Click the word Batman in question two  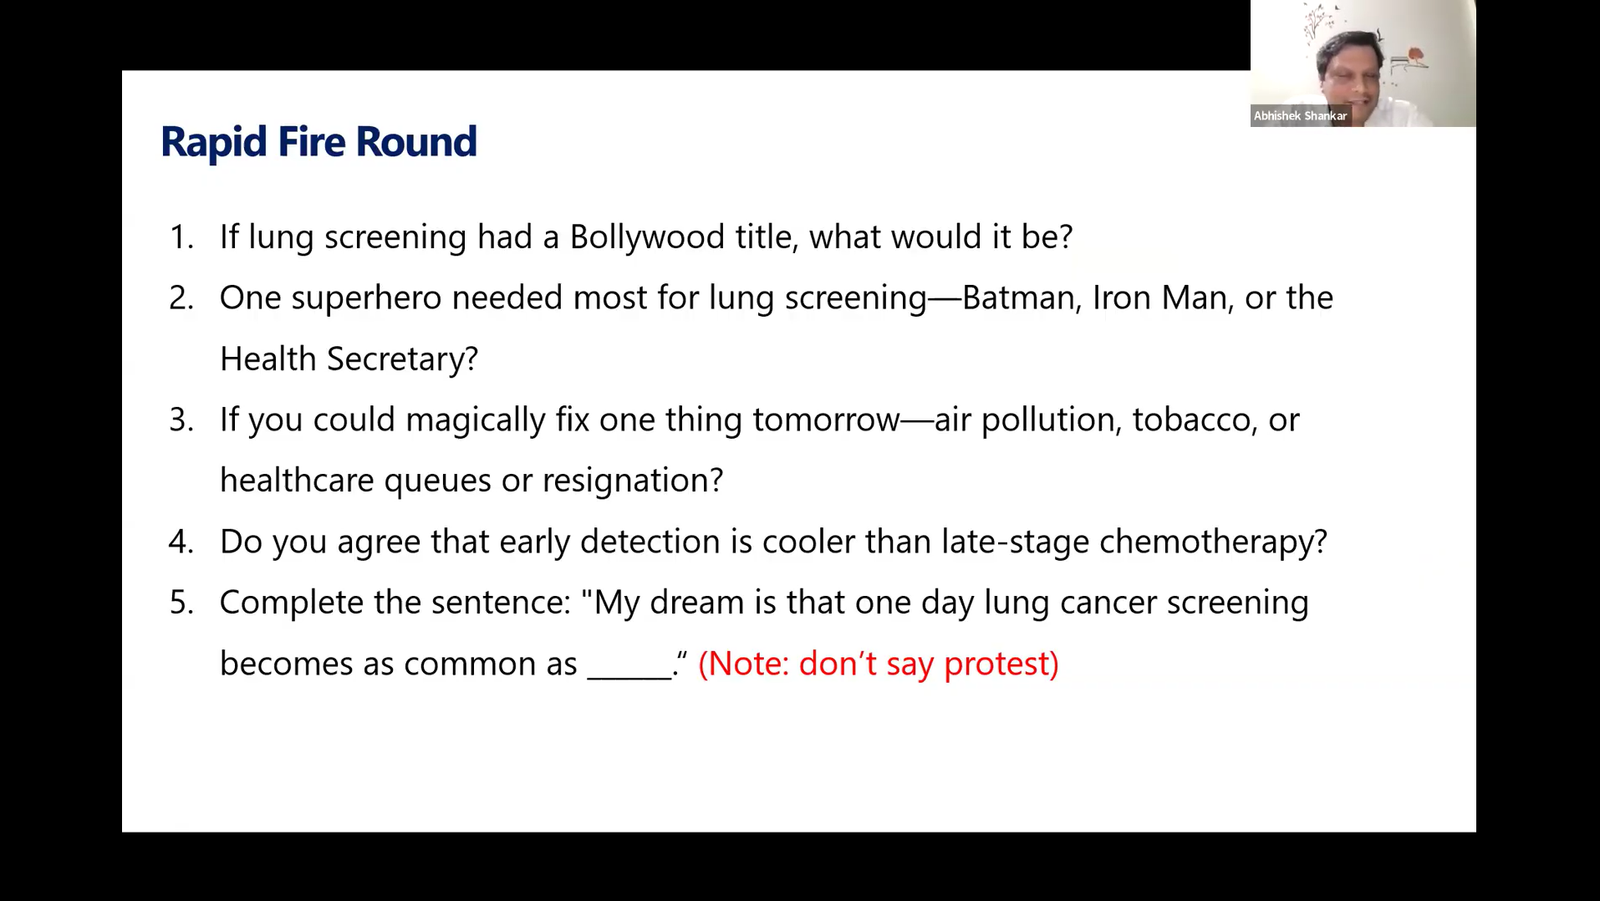pos(1020,298)
